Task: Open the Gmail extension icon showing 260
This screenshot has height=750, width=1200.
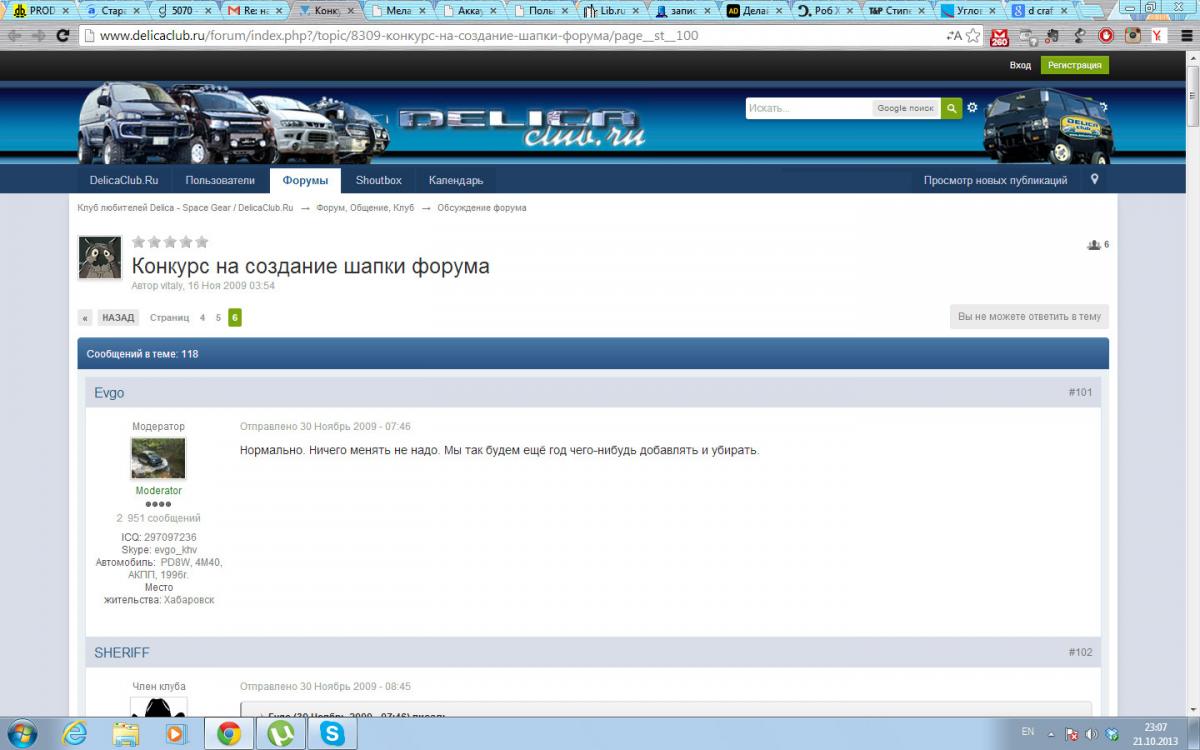Action: tap(999, 36)
